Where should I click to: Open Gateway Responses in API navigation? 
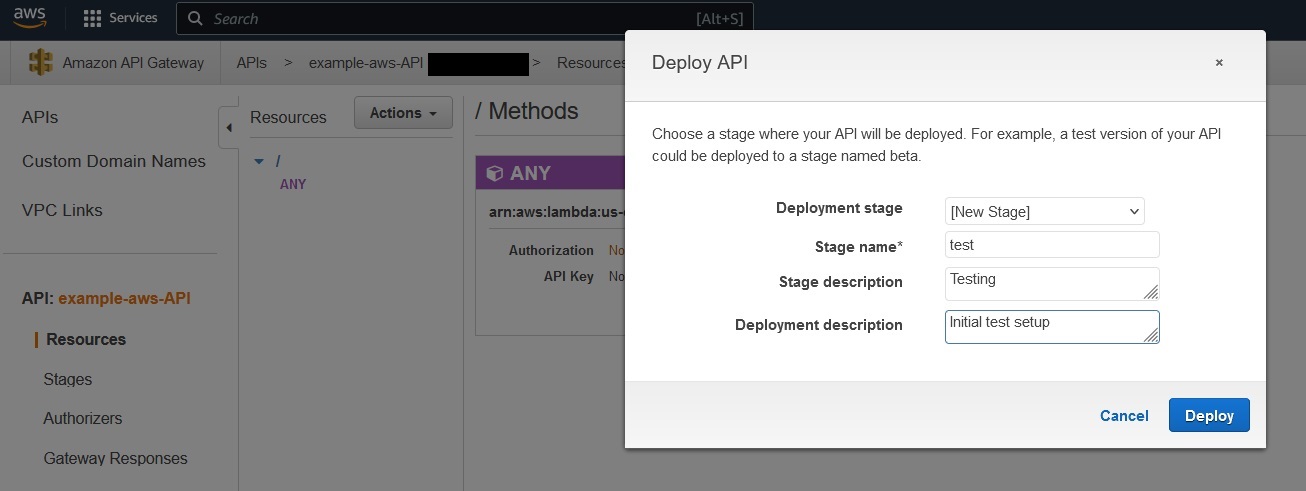115,458
